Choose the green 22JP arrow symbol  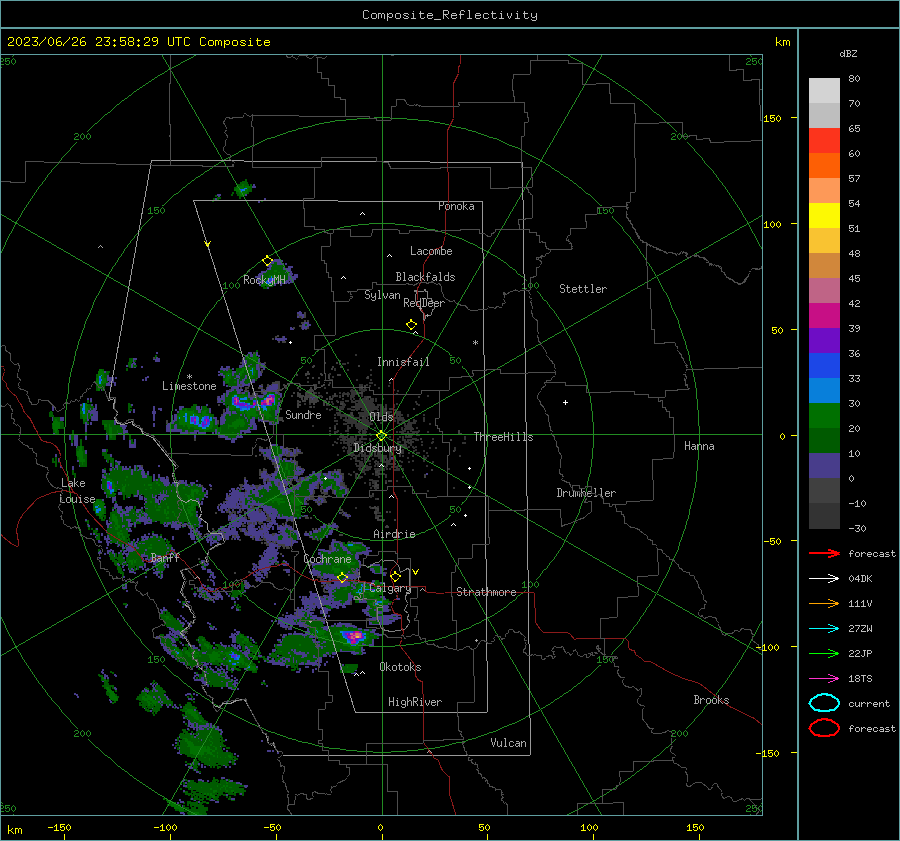click(824, 653)
